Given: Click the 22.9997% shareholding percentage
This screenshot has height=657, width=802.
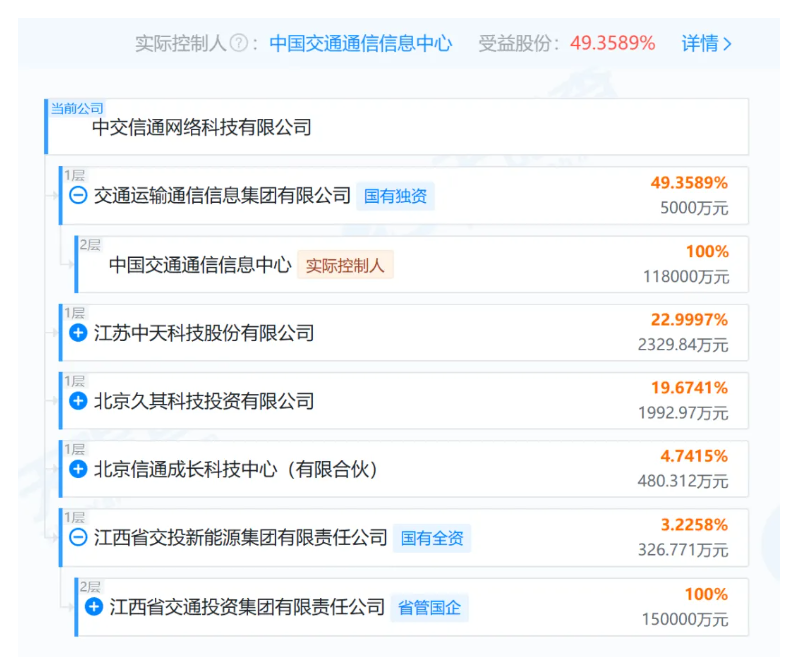Looking at the screenshot, I should (x=689, y=320).
